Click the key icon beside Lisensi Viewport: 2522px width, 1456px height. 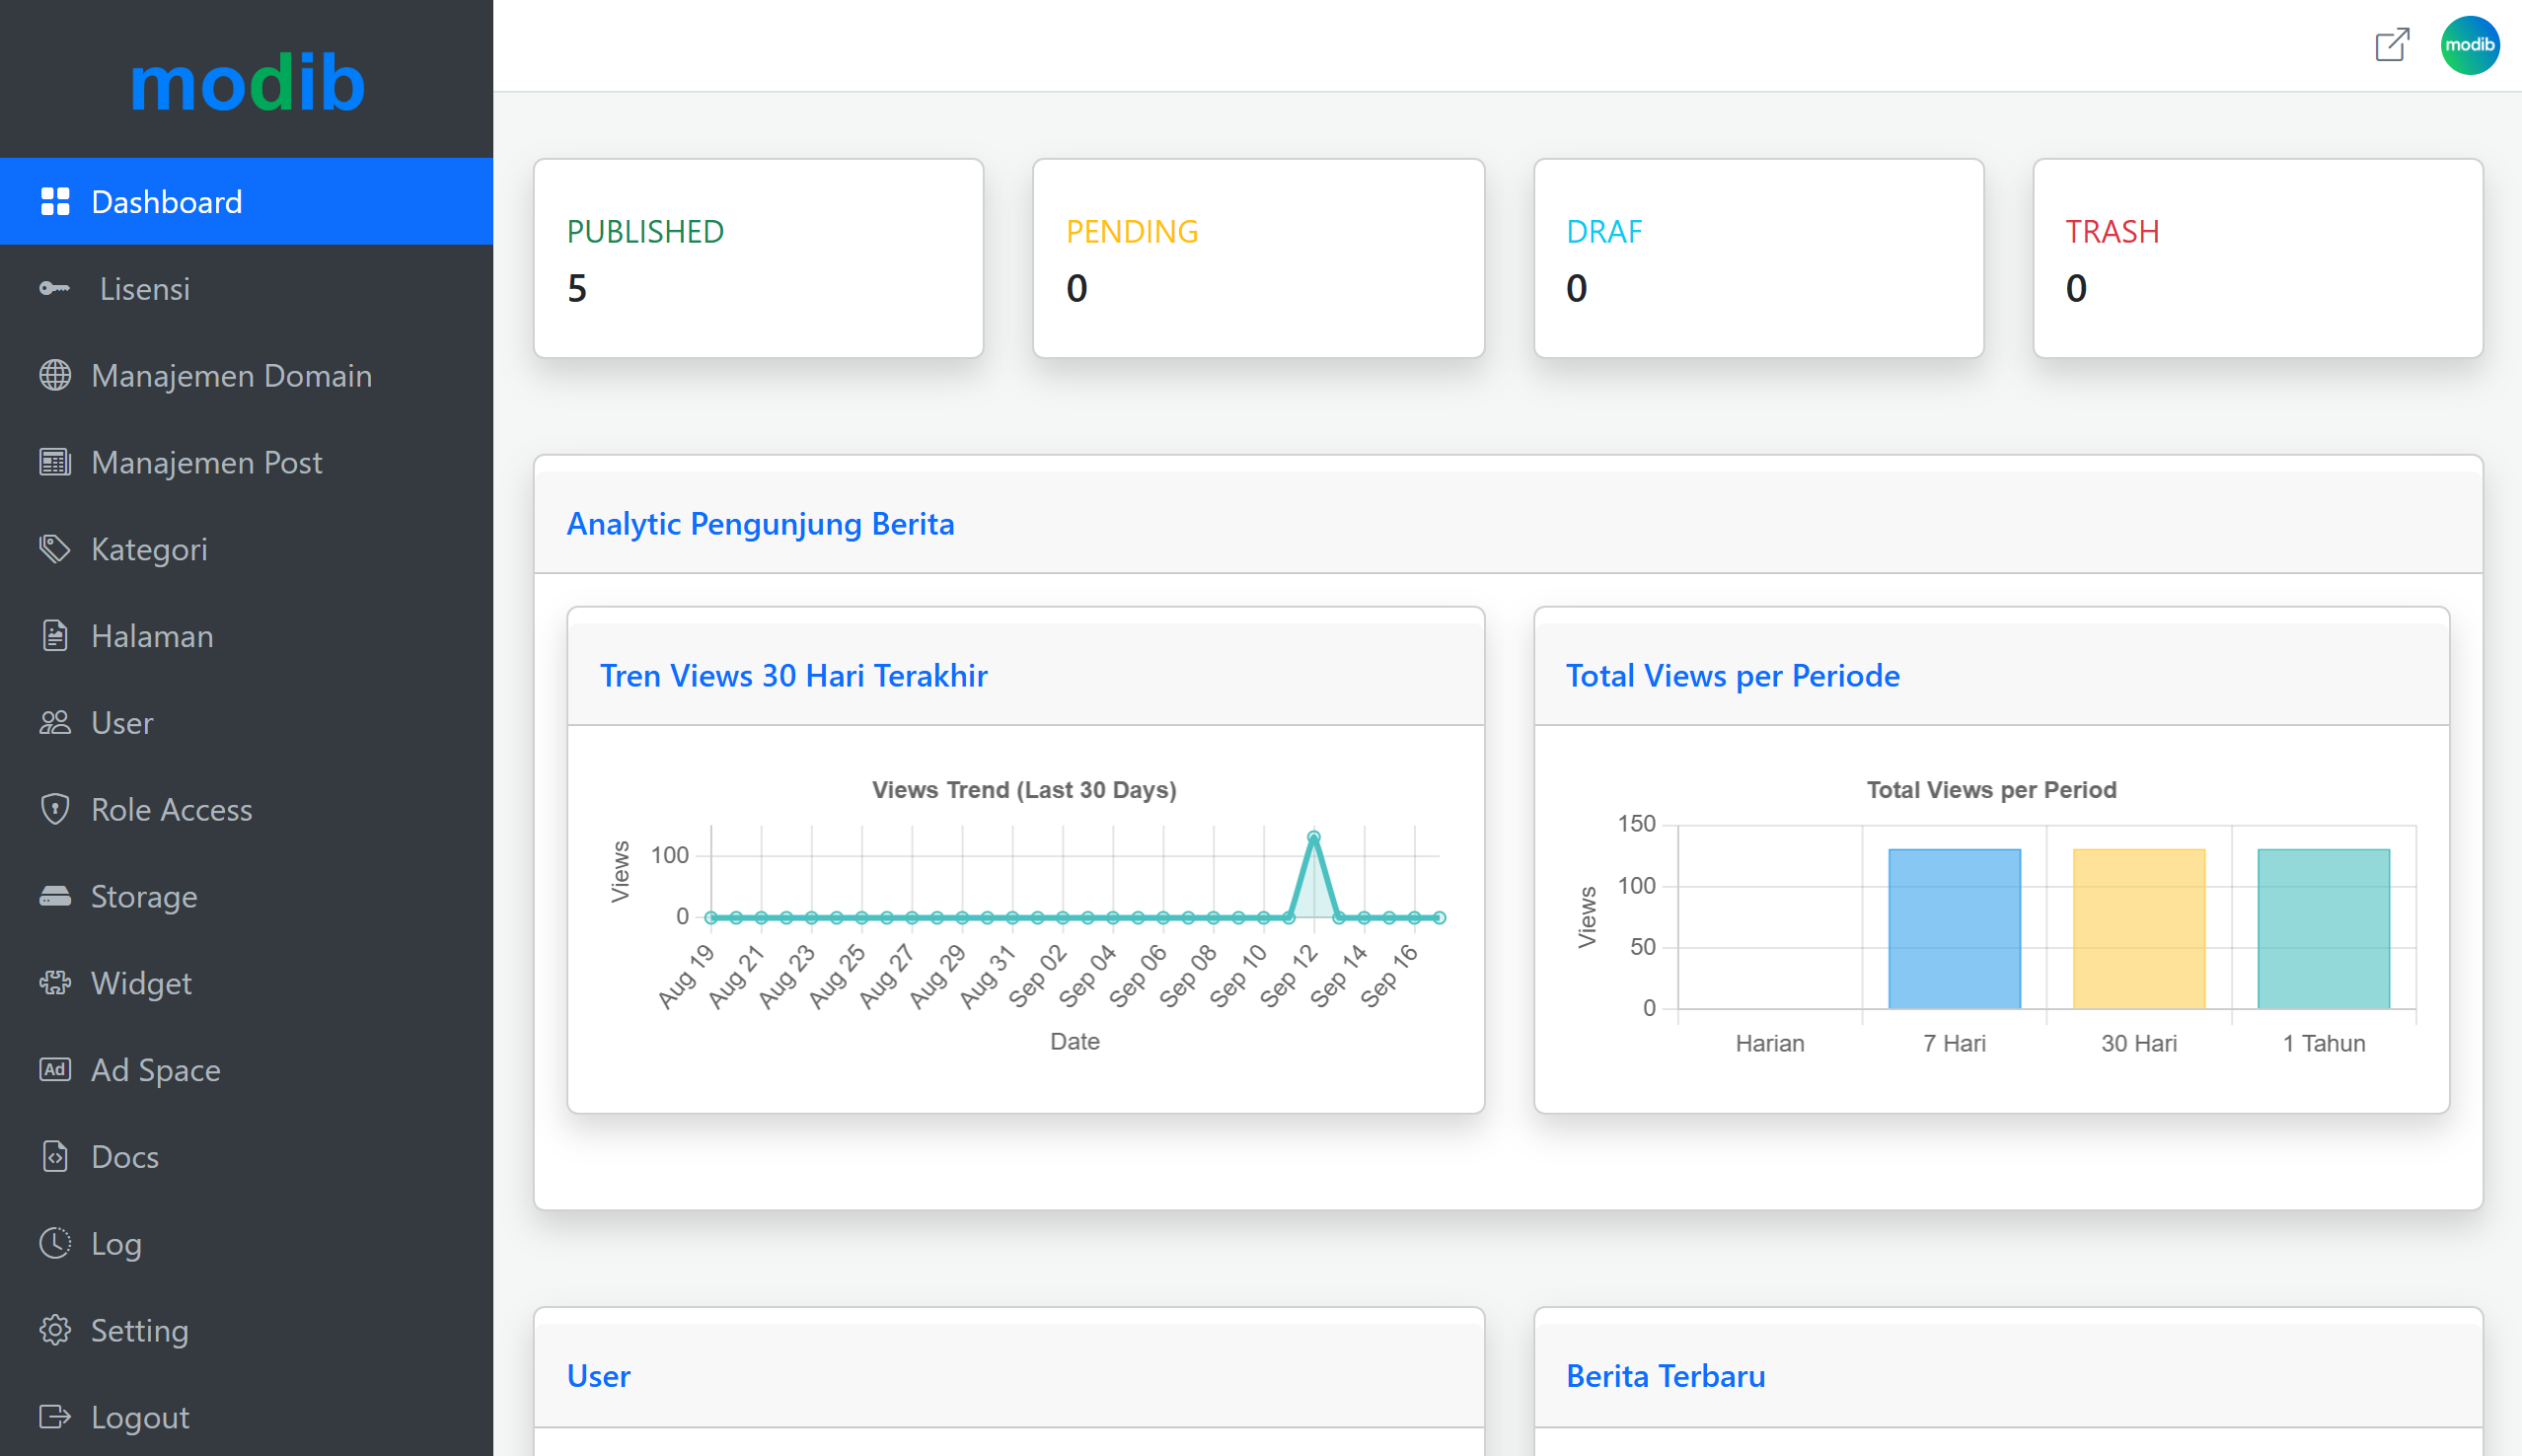tap(55, 289)
